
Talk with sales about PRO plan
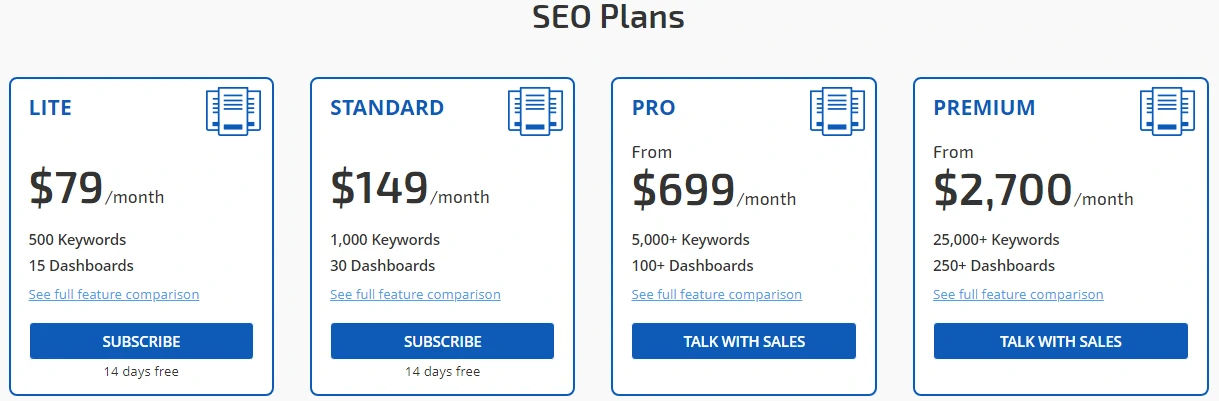click(x=744, y=341)
